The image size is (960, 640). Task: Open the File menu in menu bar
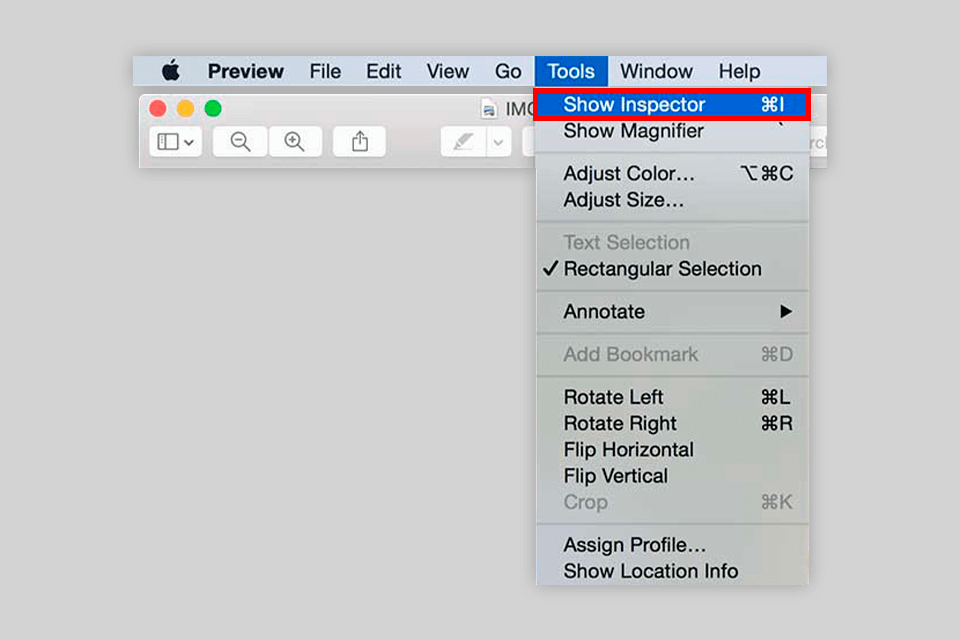click(325, 71)
